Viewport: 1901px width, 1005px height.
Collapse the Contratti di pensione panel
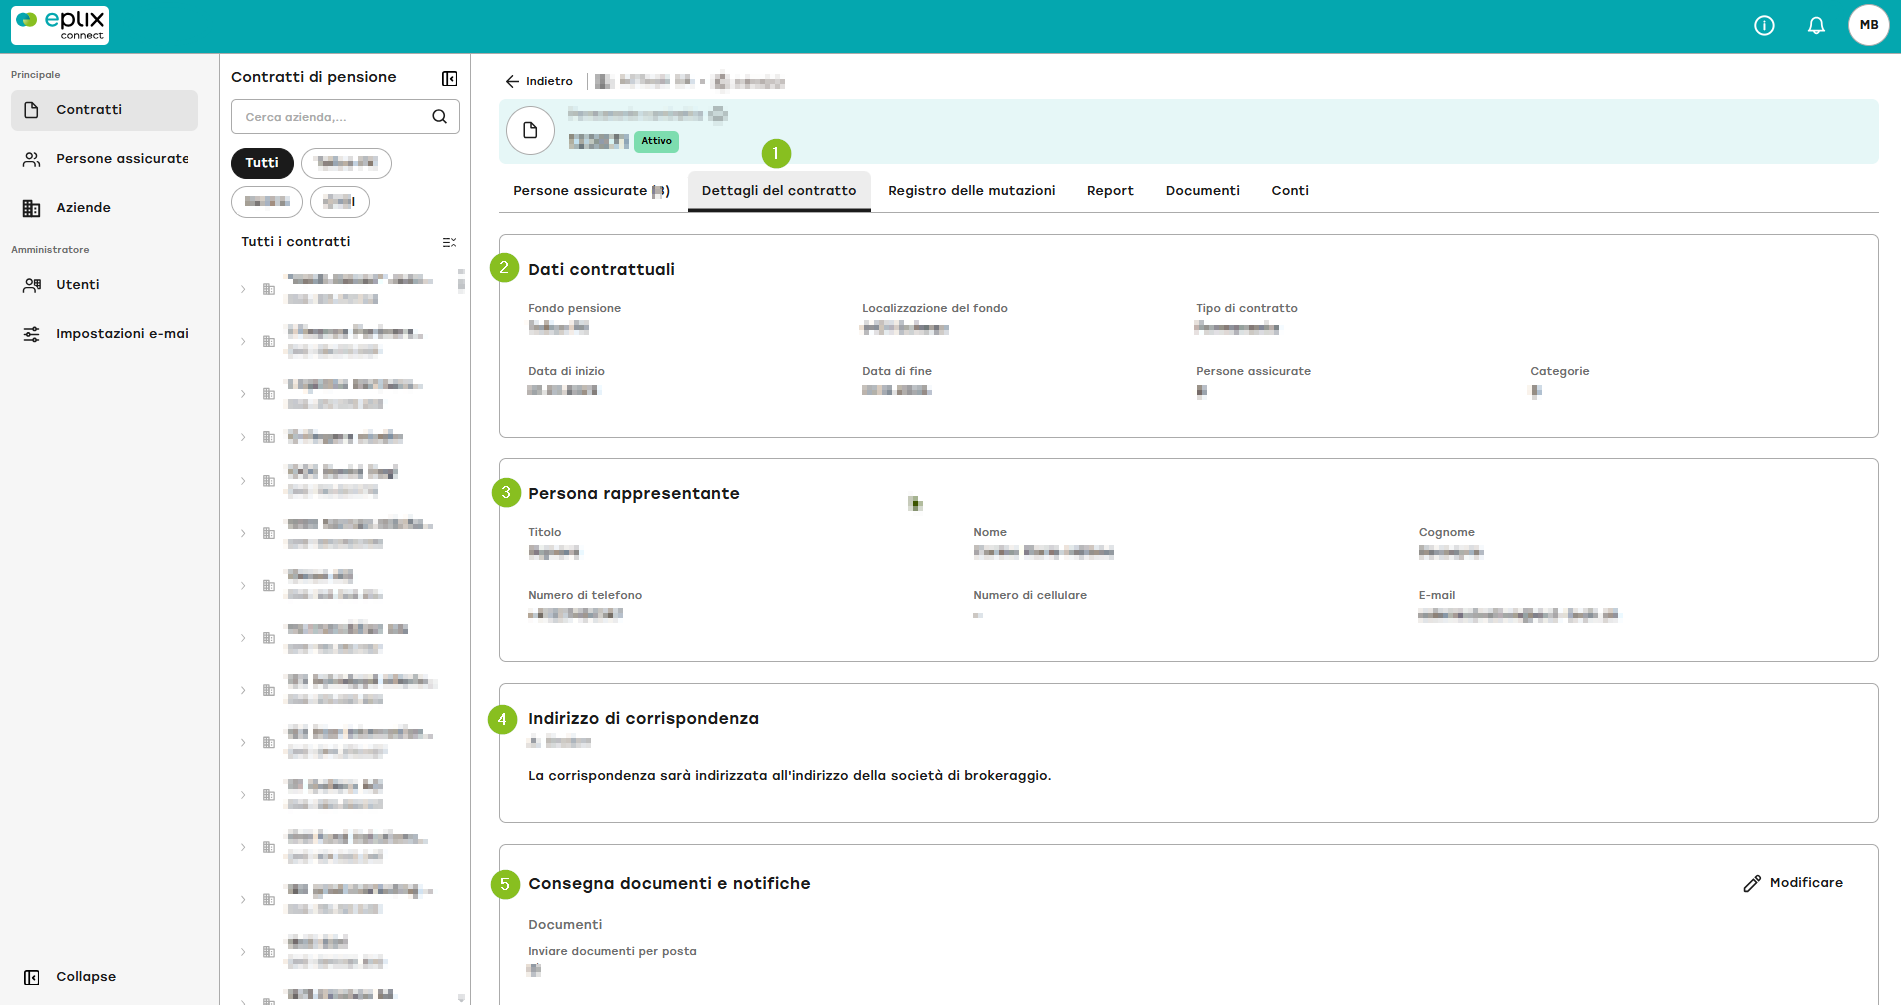pyautogui.click(x=450, y=78)
